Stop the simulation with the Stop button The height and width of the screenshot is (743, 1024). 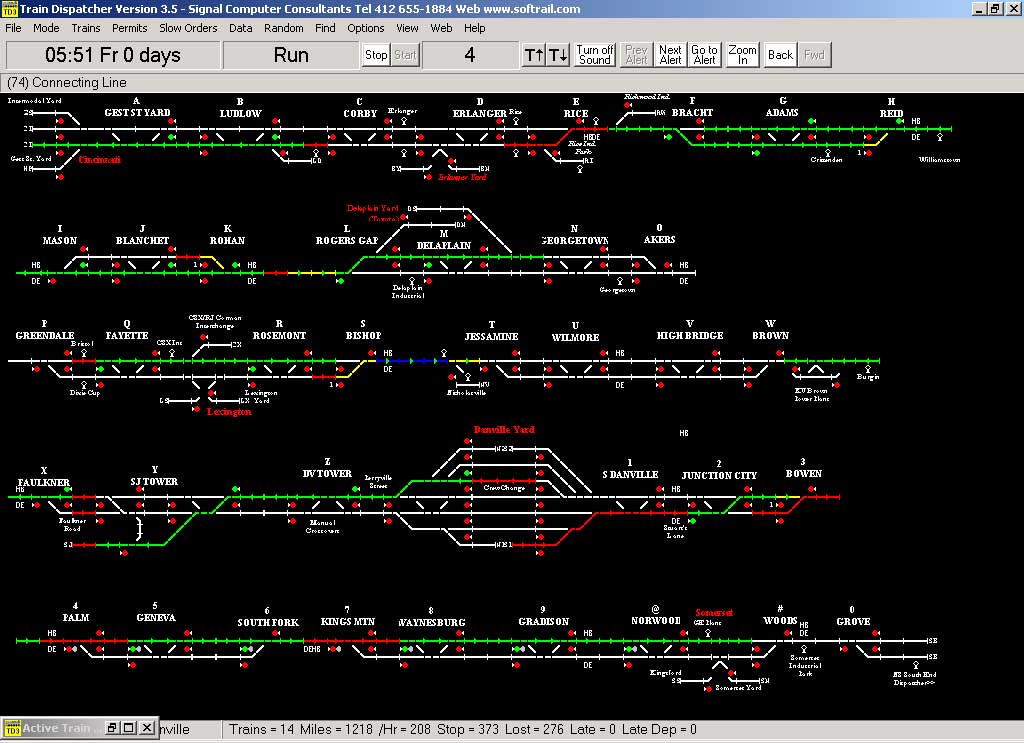376,55
